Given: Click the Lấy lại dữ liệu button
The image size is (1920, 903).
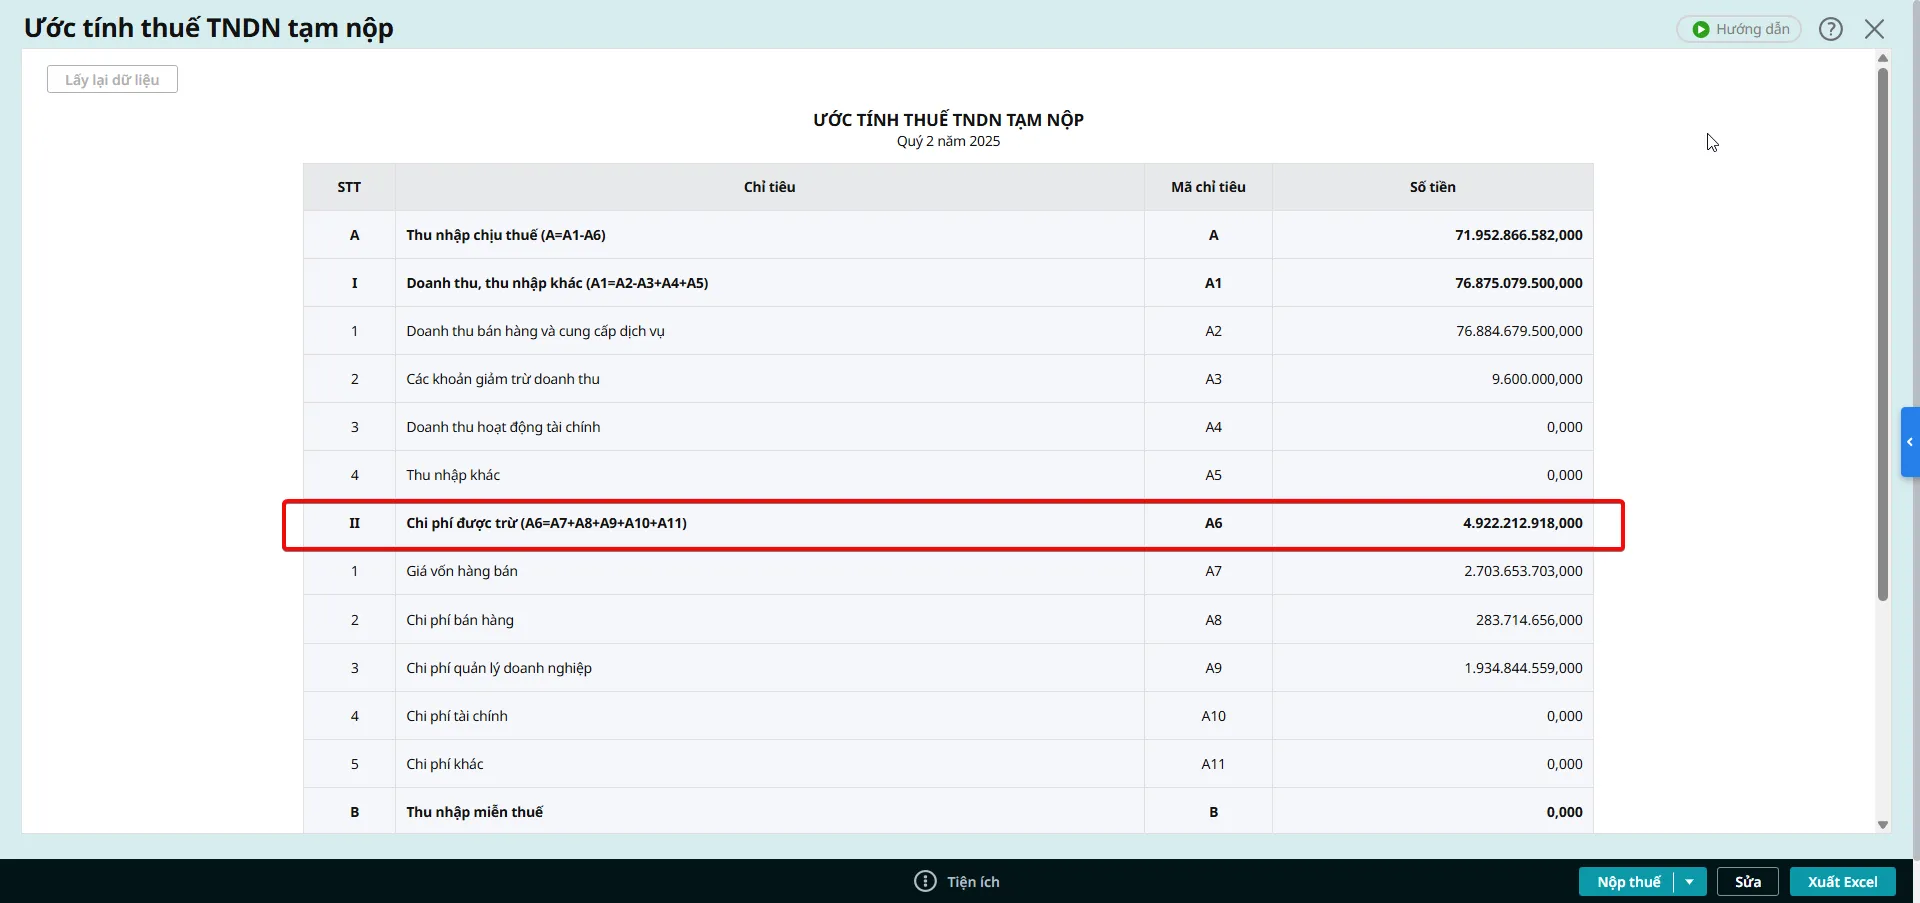Looking at the screenshot, I should click(x=112, y=79).
